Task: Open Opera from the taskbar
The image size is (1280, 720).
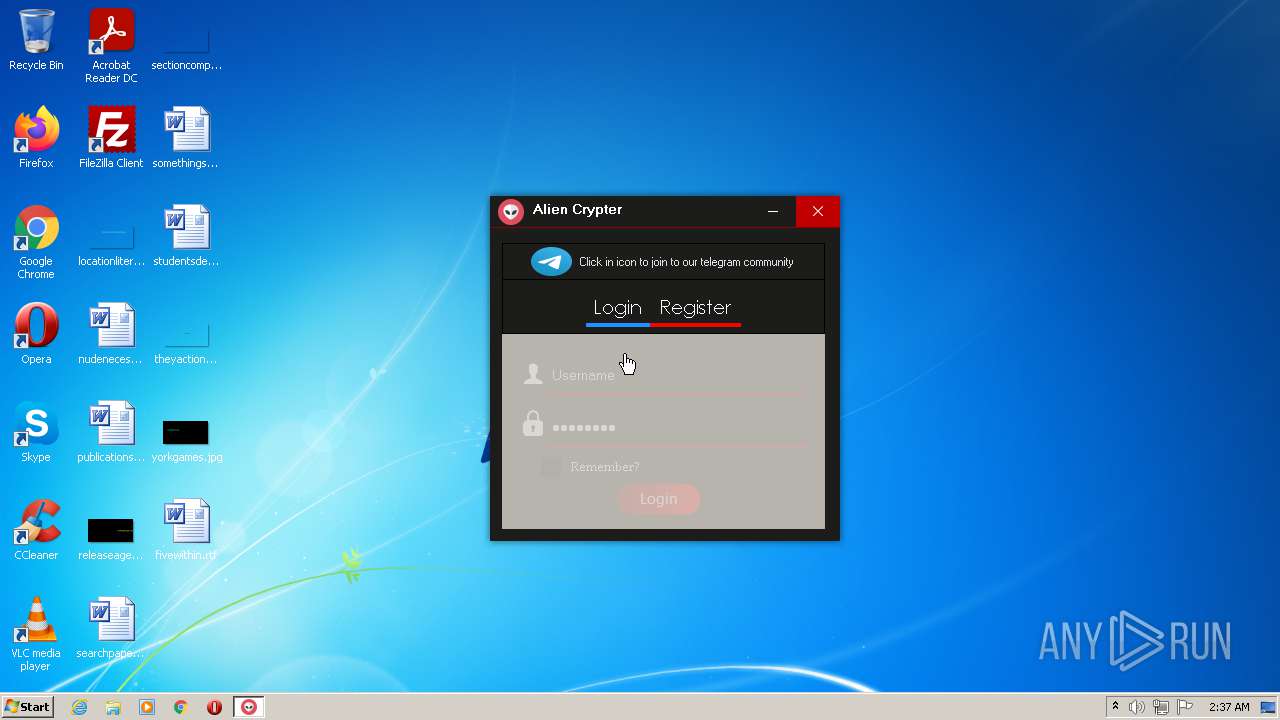Action: point(214,707)
